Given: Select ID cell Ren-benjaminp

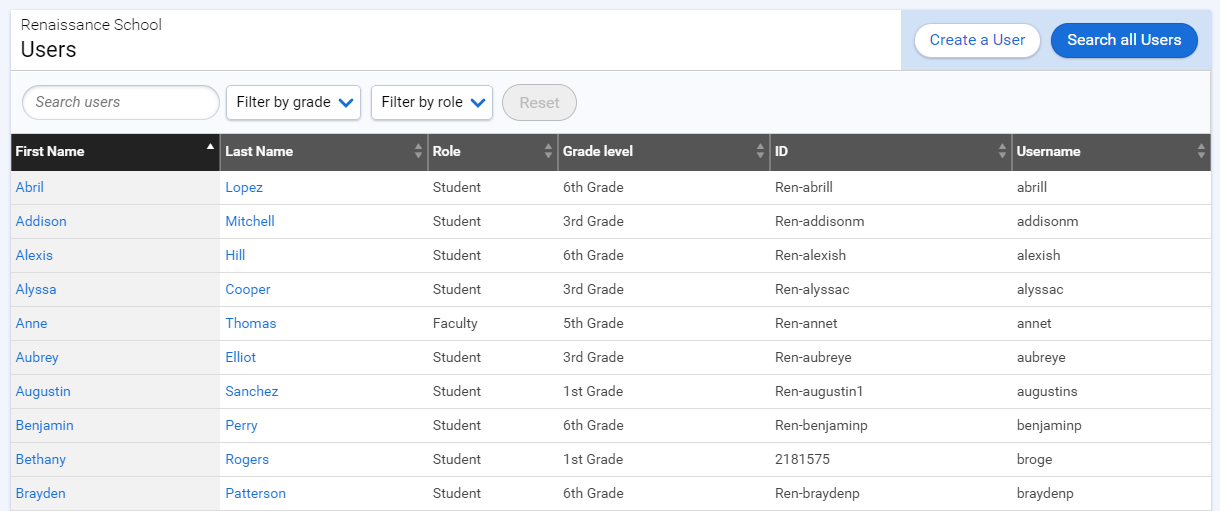Looking at the screenshot, I should pyautogui.click(x=821, y=425).
